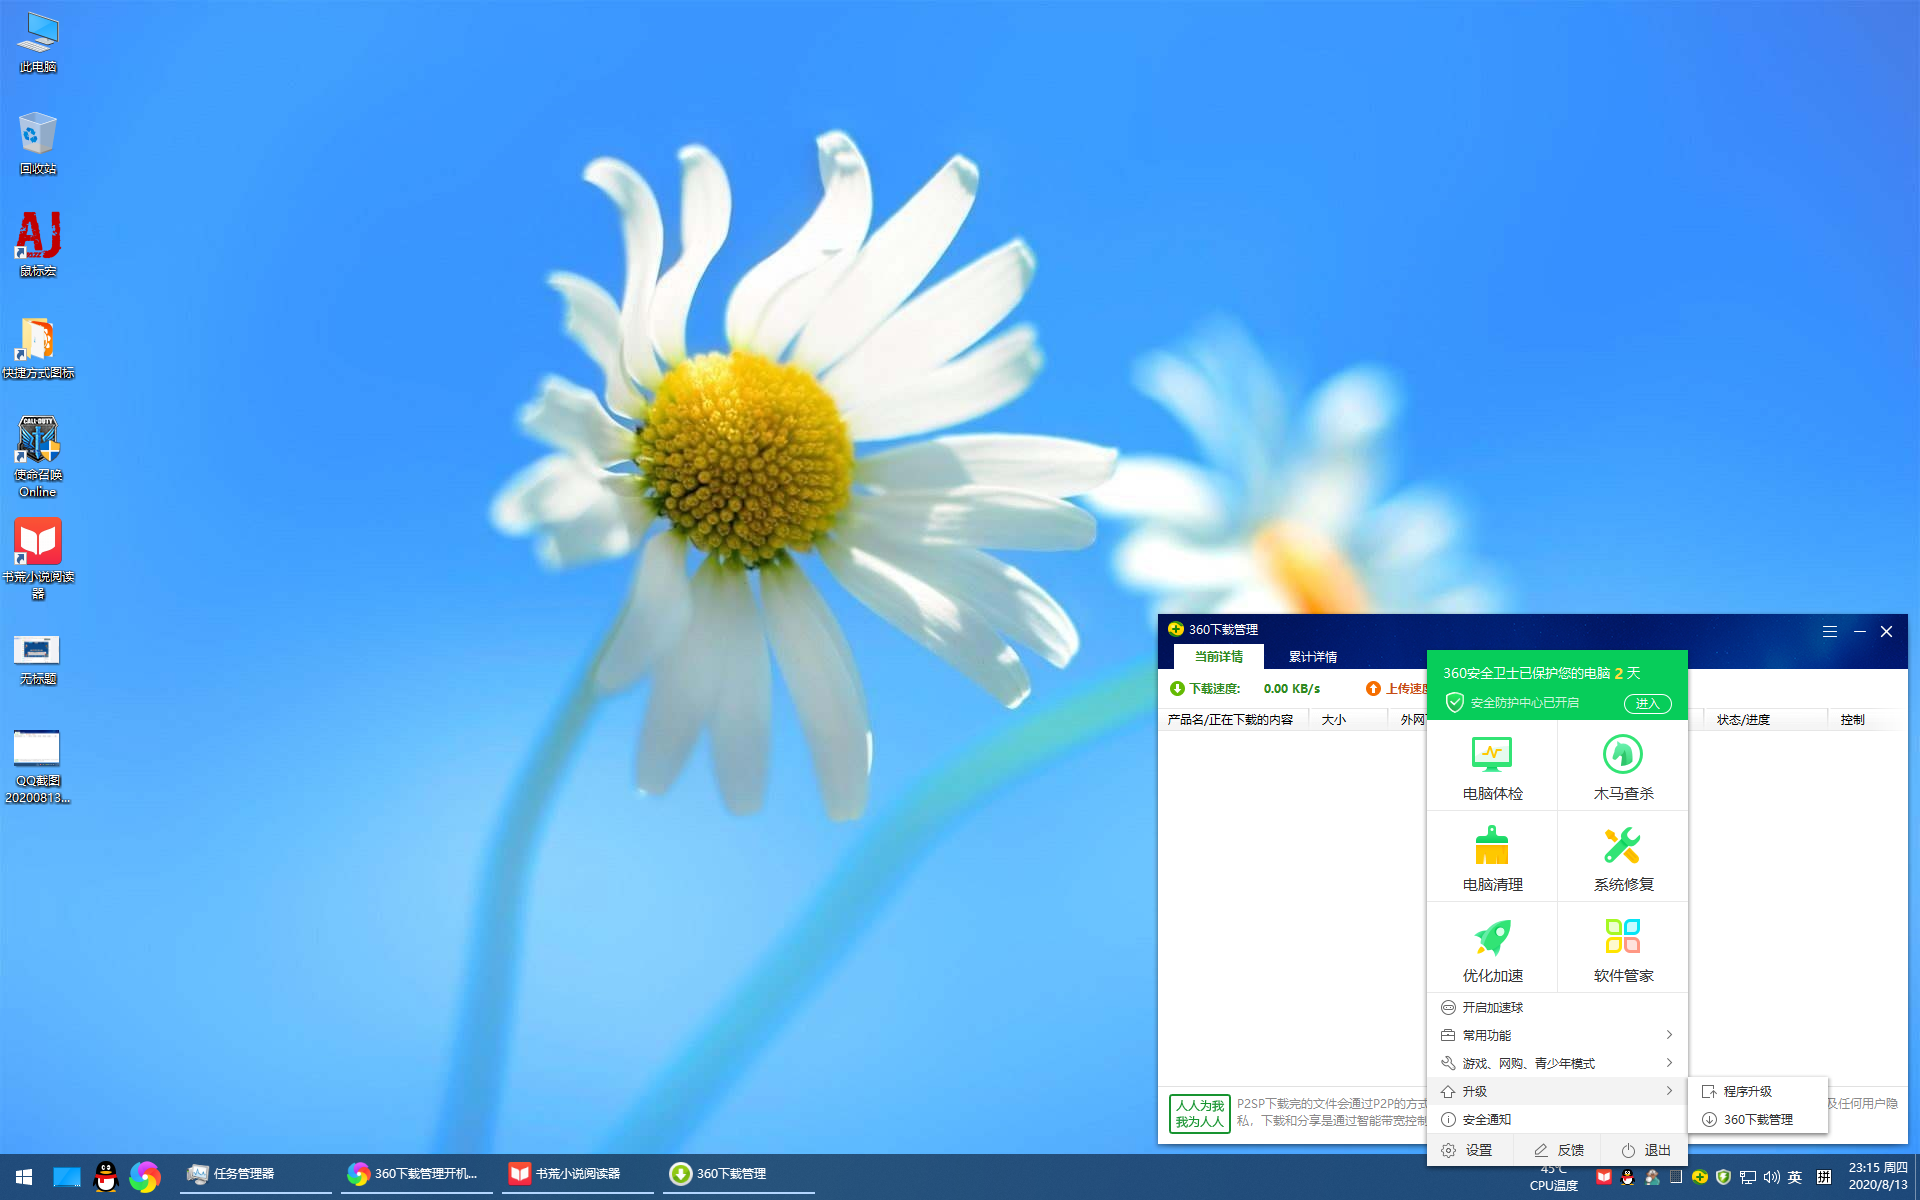
Task: Click red book reader tray icon
Action: tap(1604, 1177)
